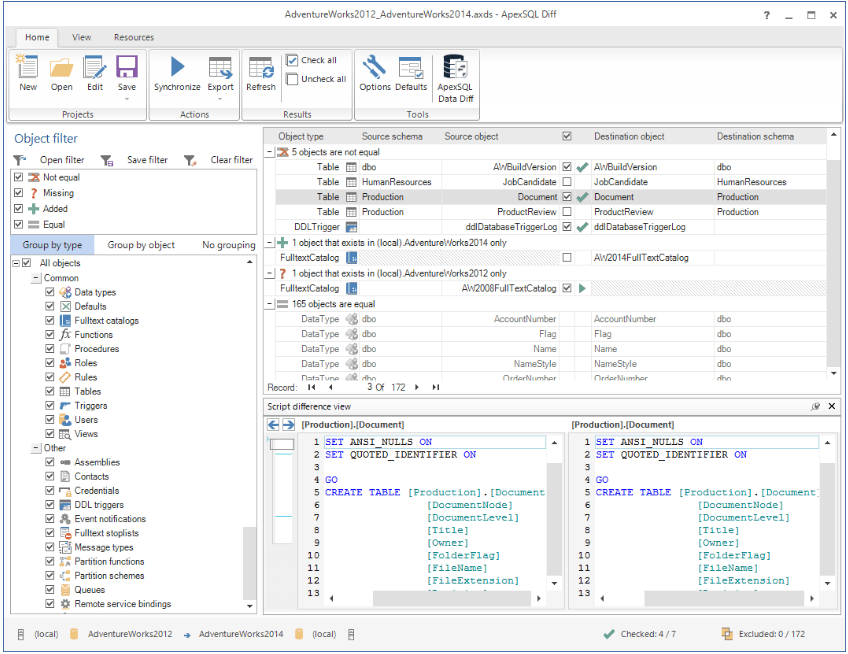Viewport: 848px width, 654px height.
Task: Click the Open filter funnel icon
Action: [20, 160]
